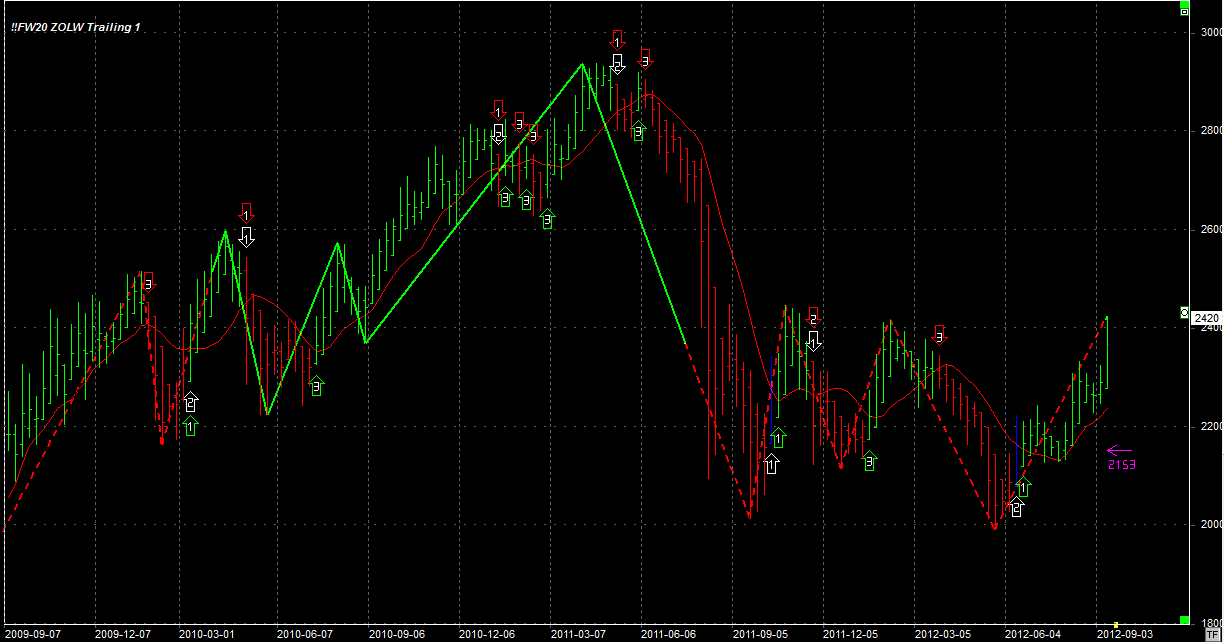
Task: Click the 2010-03-01 date label on time axis
Action: 207,634
